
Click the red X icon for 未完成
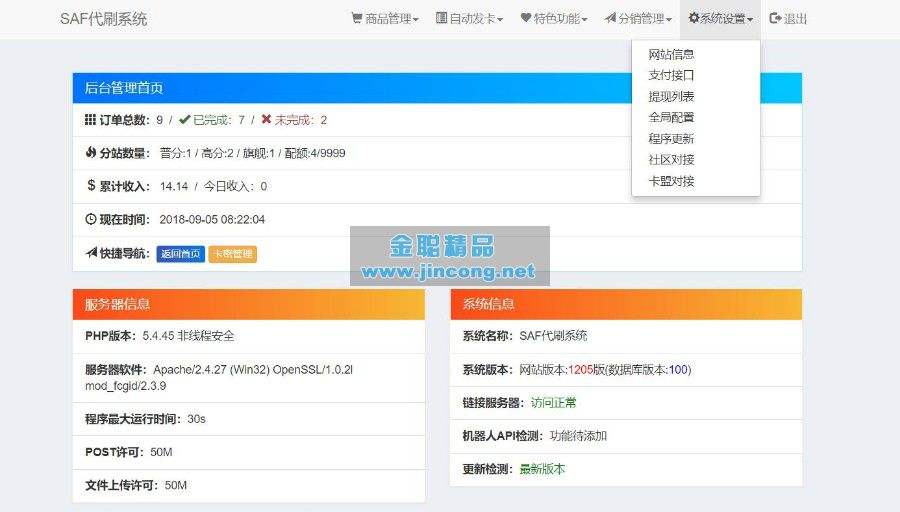point(266,119)
